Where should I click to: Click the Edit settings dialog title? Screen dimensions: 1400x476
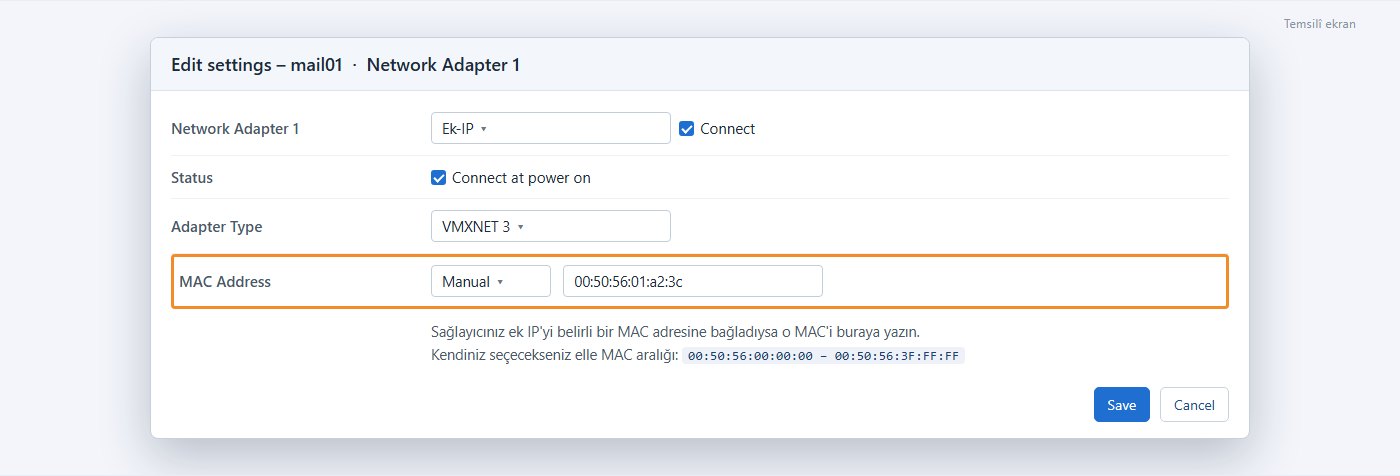(x=345, y=64)
